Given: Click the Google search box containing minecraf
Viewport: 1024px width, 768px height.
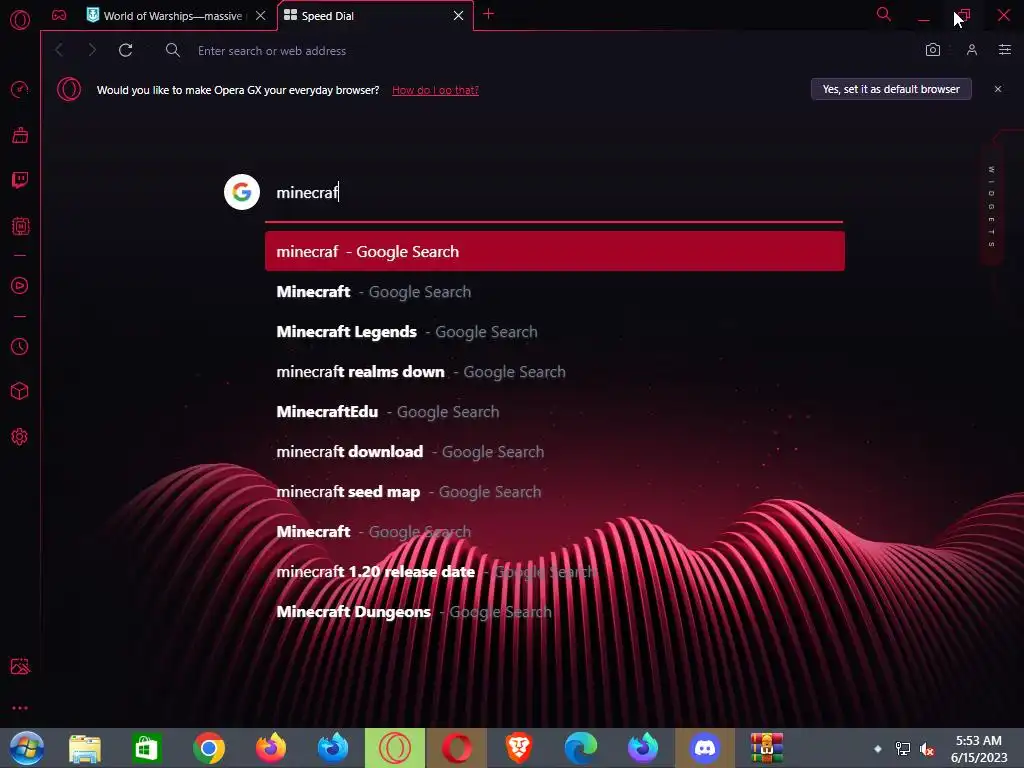Looking at the screenshot, I should click(554, 193).
